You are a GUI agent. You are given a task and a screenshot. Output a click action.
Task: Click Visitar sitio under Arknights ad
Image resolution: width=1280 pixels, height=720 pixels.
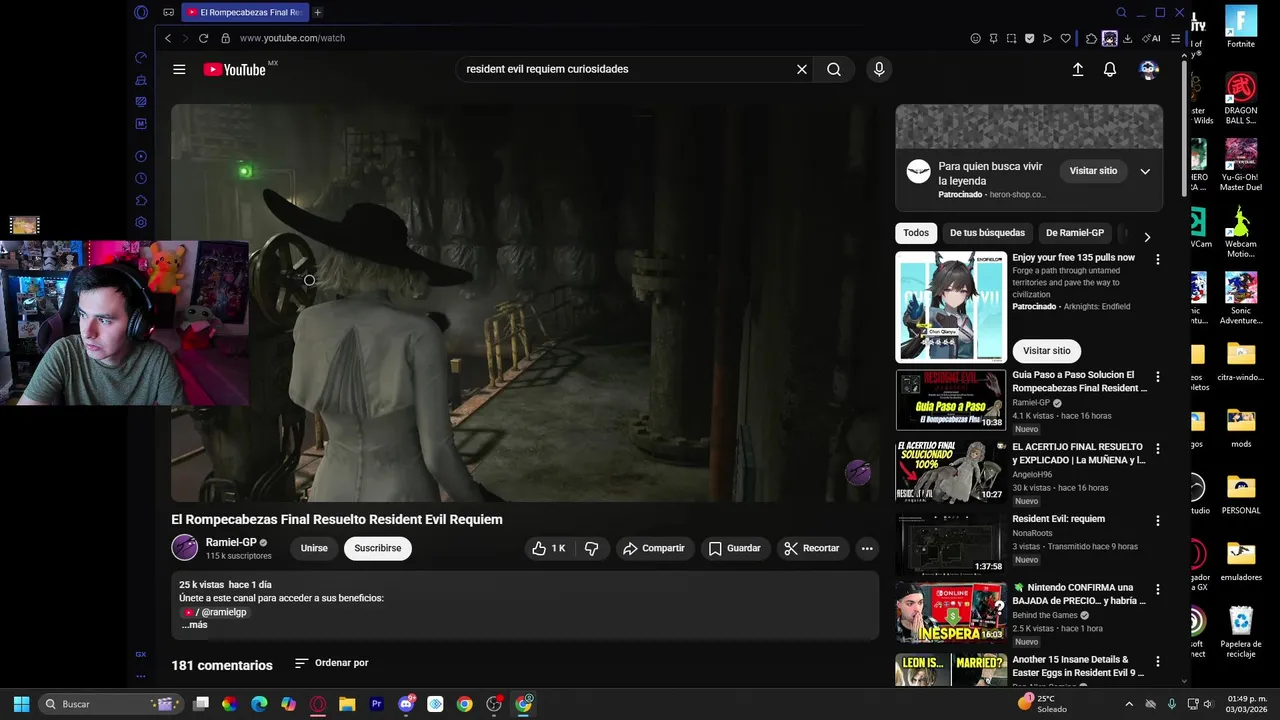pyautogui.click(x=1046, y=351)
